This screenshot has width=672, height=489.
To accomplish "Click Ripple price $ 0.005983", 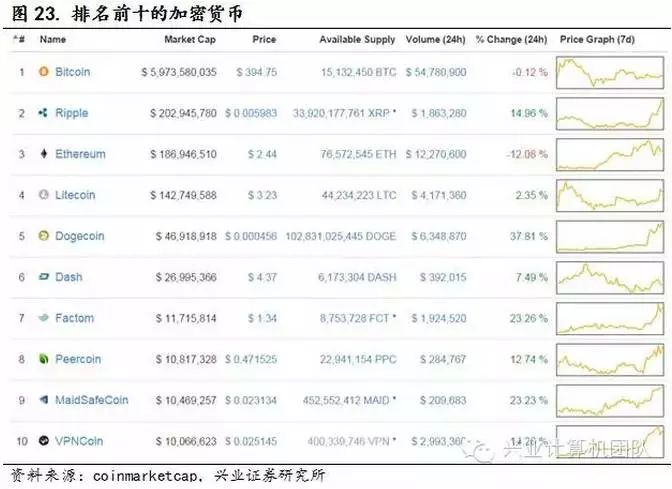I will tap(251, 113).
